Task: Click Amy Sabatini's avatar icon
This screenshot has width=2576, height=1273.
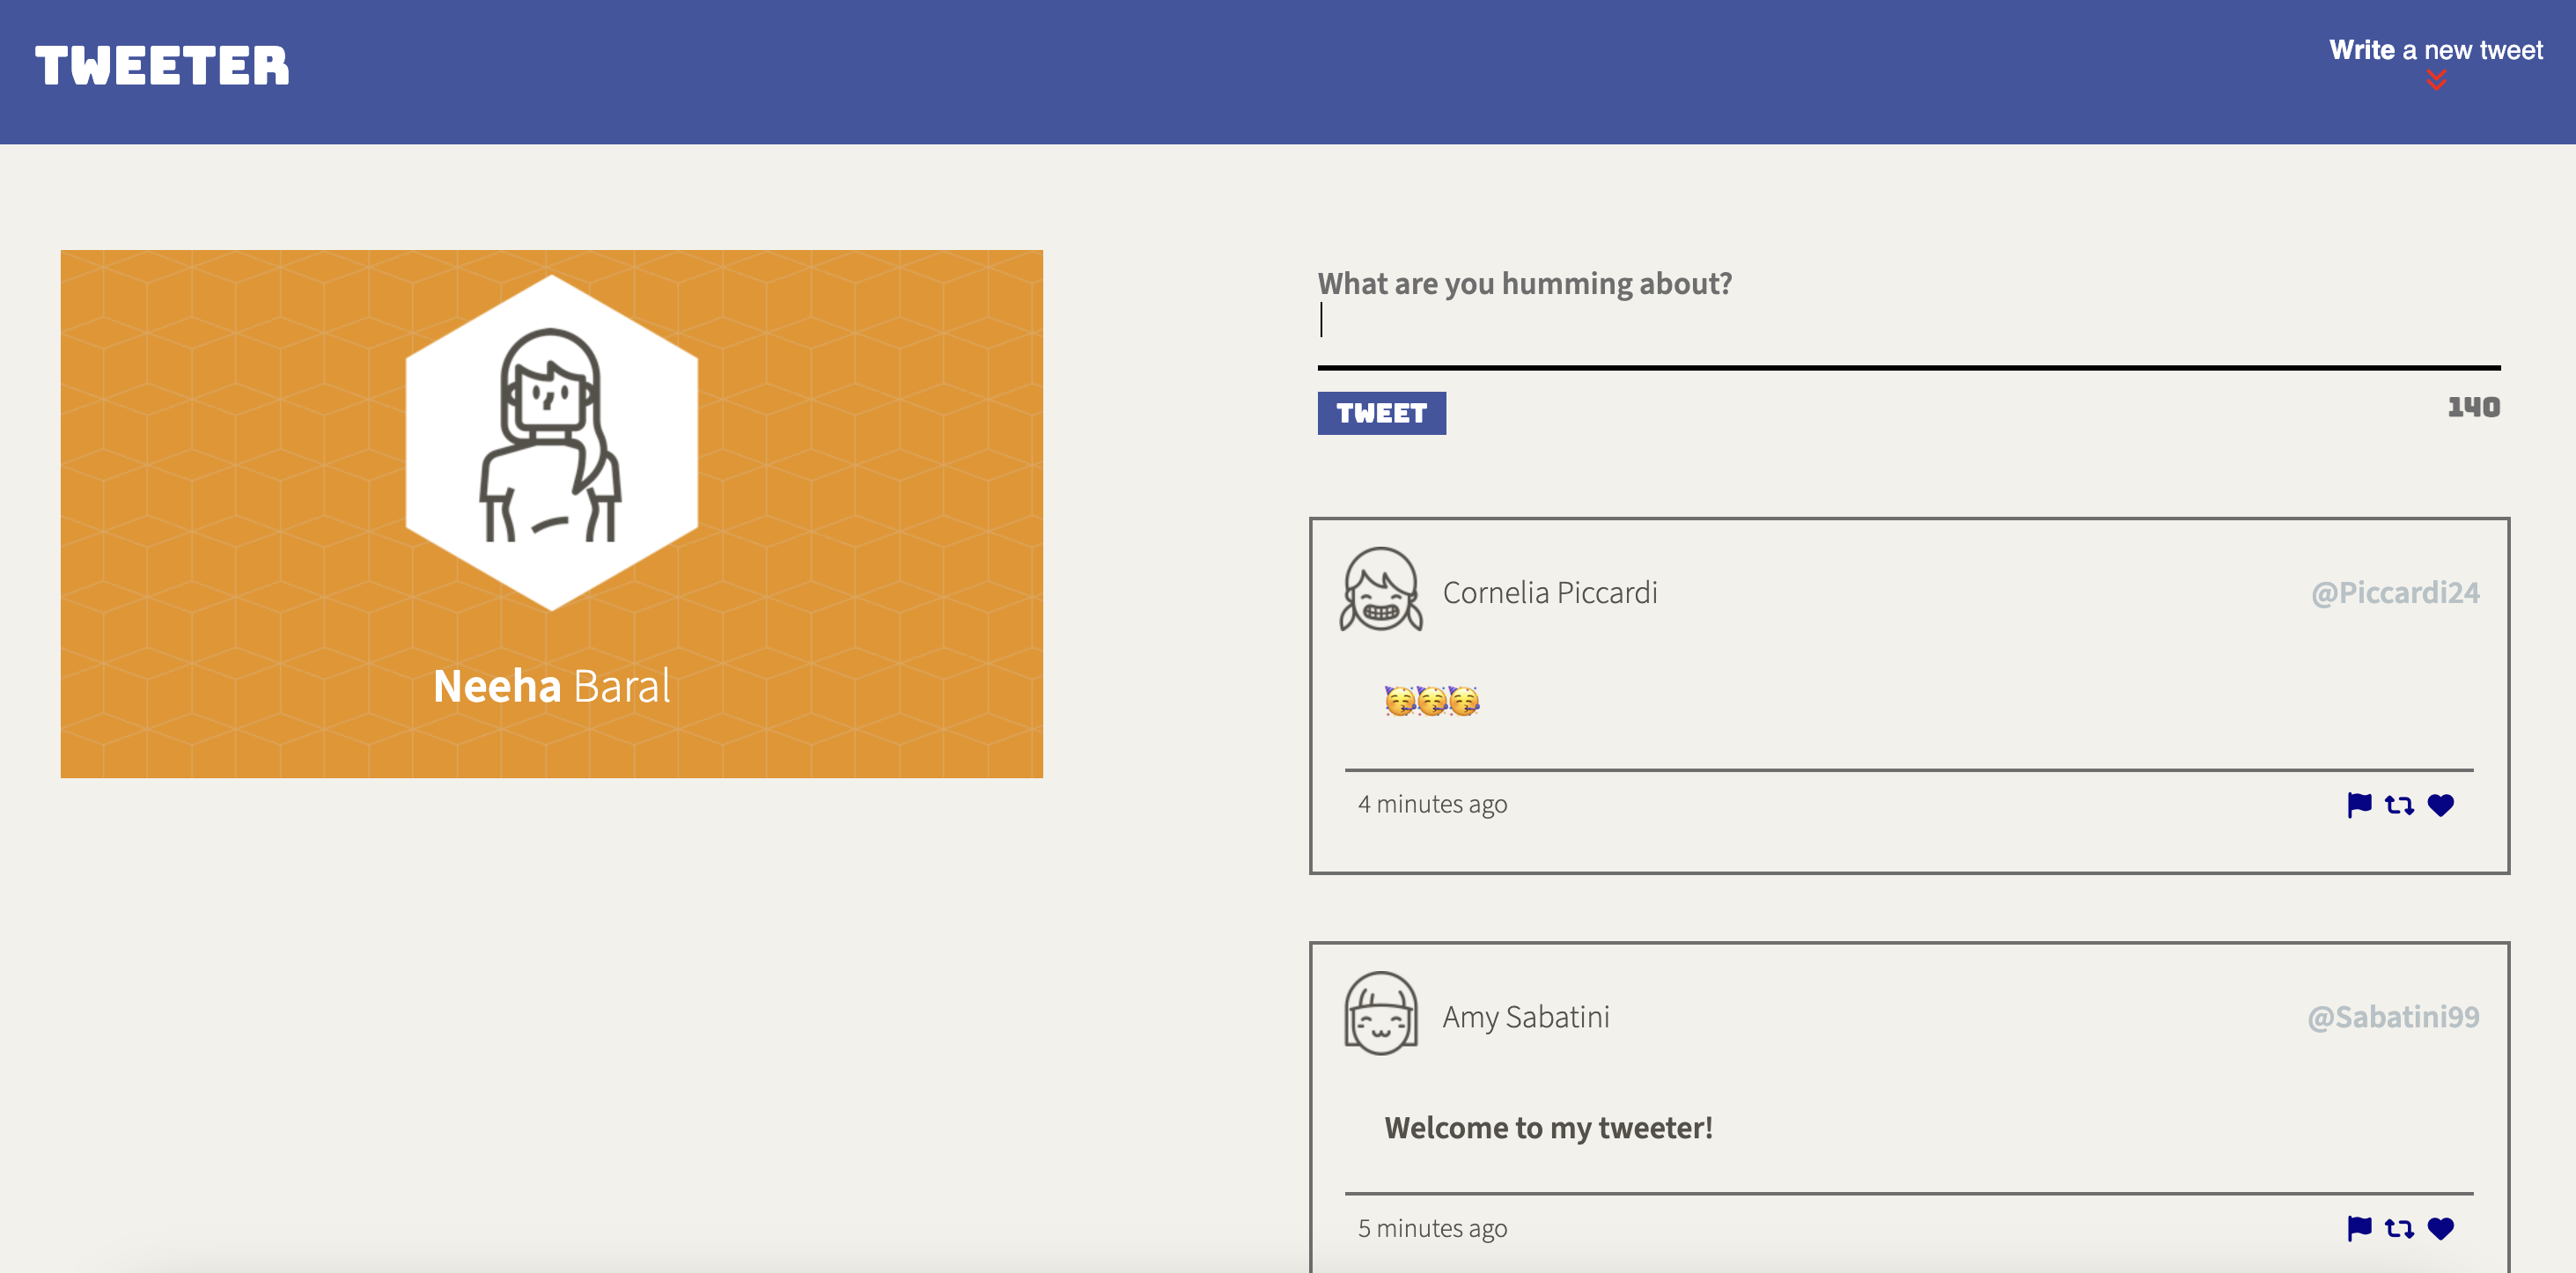Action: [1380, 1014]
